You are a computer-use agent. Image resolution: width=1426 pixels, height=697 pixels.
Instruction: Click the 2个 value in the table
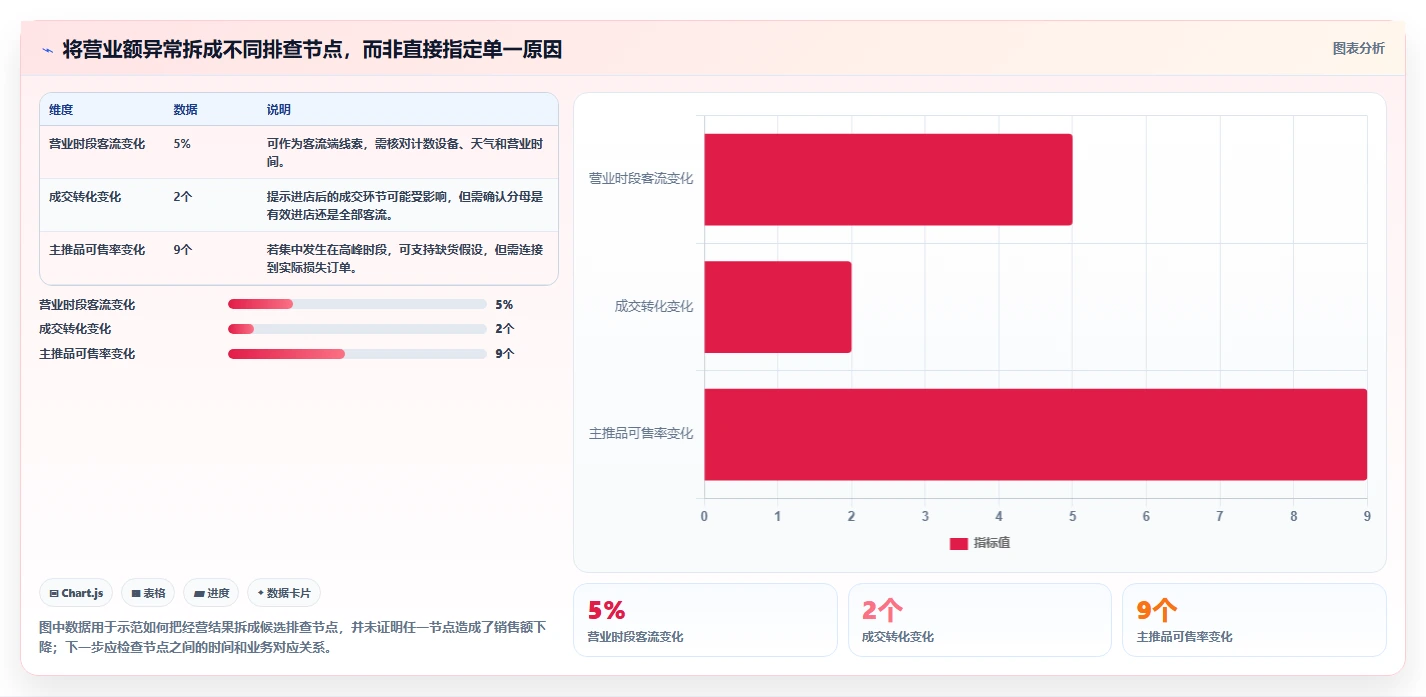point(183,197)
